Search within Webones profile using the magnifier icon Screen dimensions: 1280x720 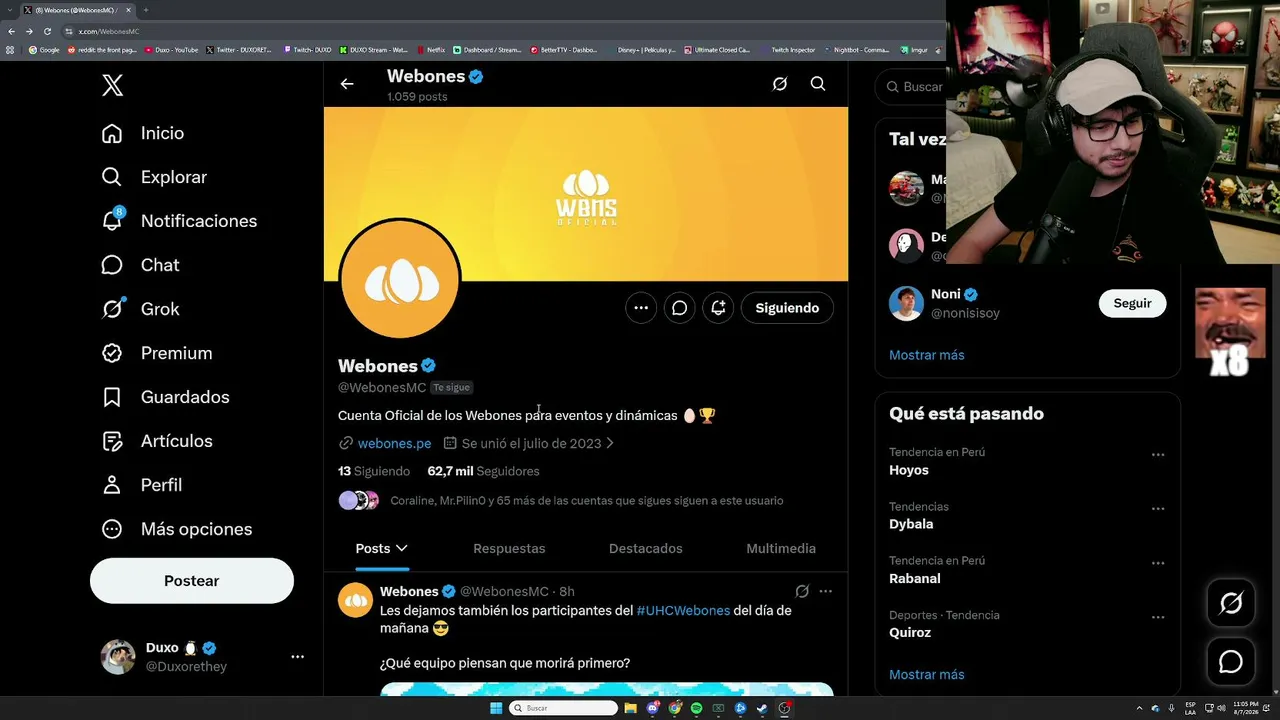pos(818,84)
